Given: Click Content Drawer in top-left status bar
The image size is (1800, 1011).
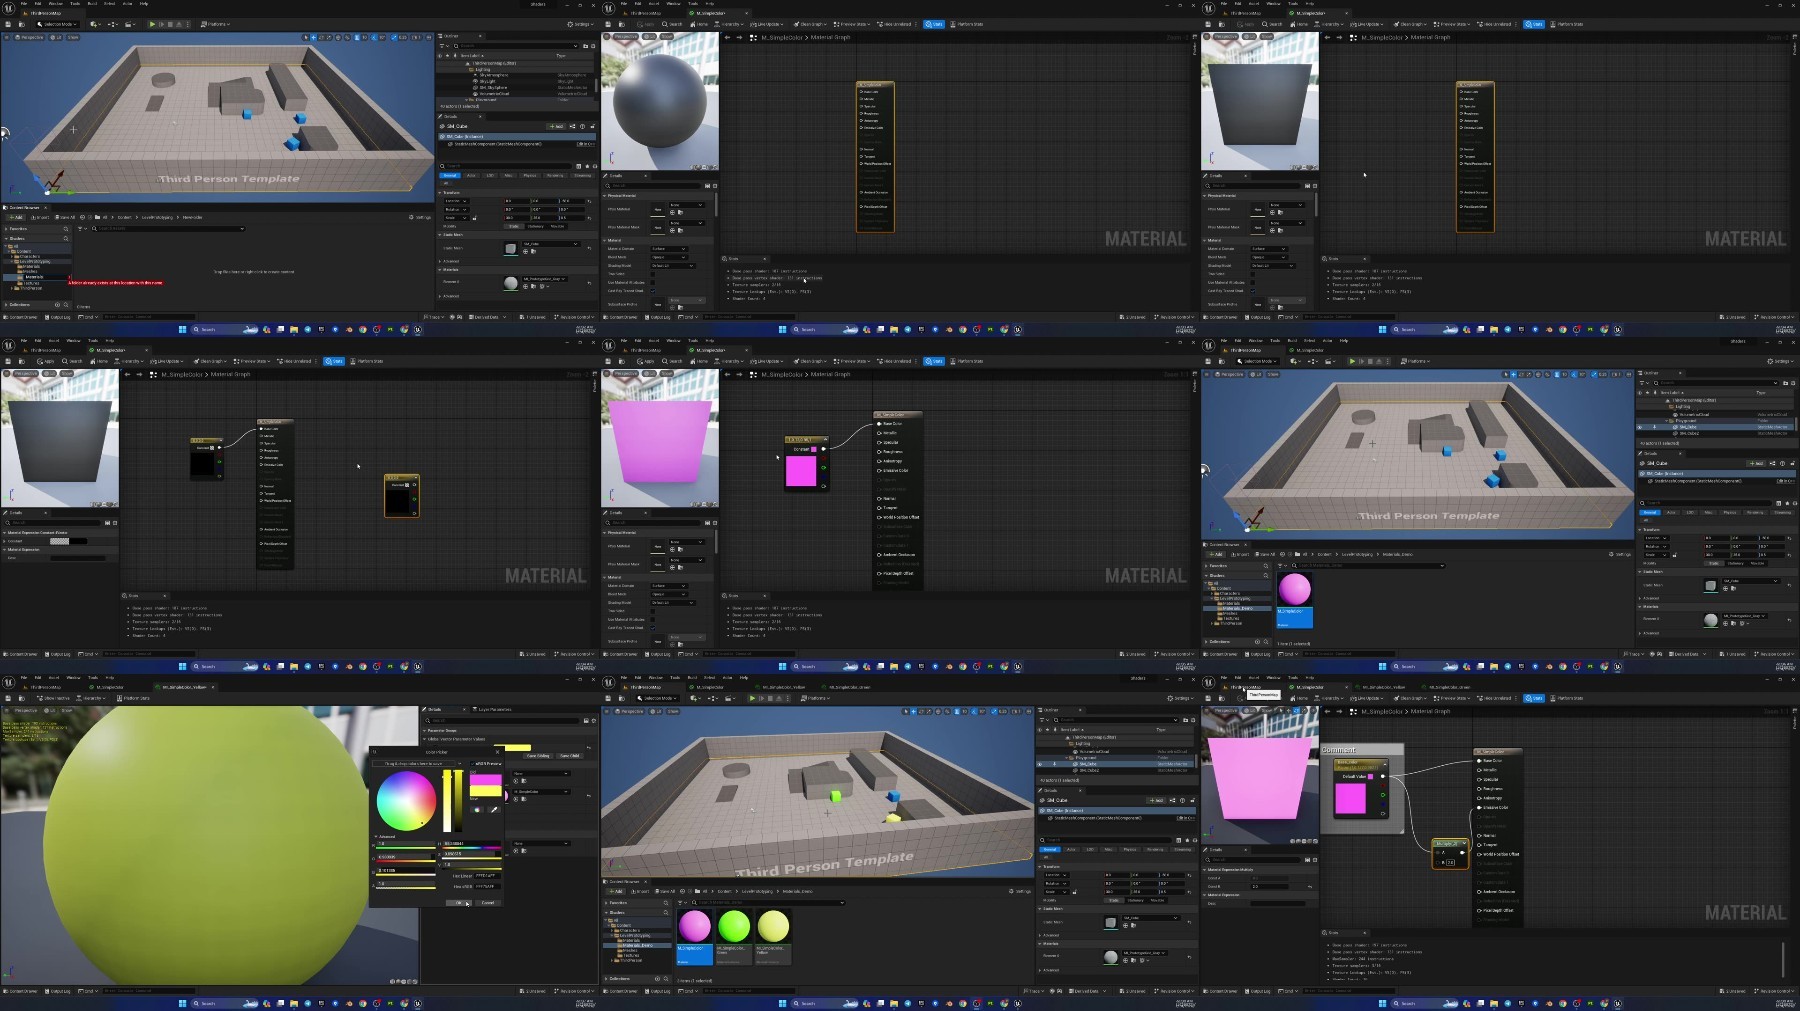Looking at the screenshot, I should (x=20, y=317).
